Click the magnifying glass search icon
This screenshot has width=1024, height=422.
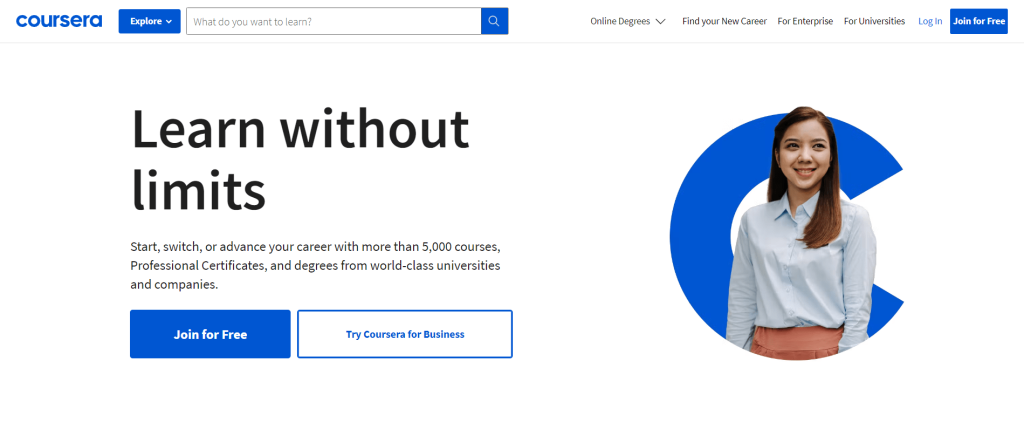coord(494,21)
